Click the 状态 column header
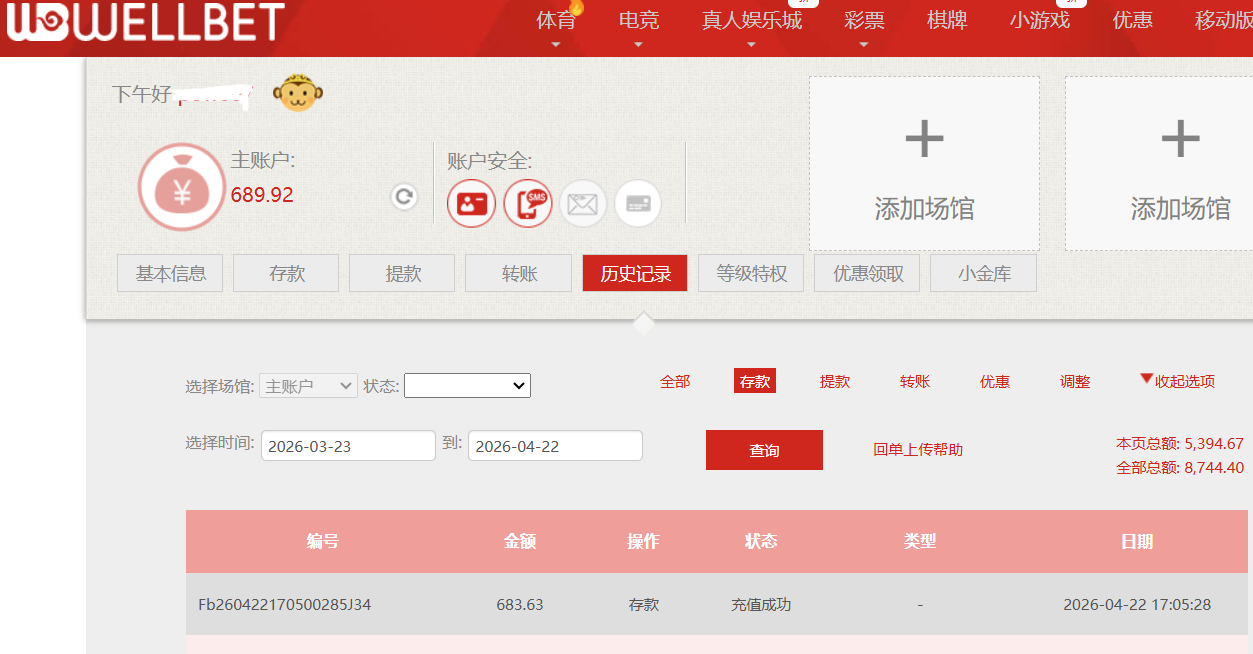Viewport: 1253px width, 654px height. click(761, 541)
